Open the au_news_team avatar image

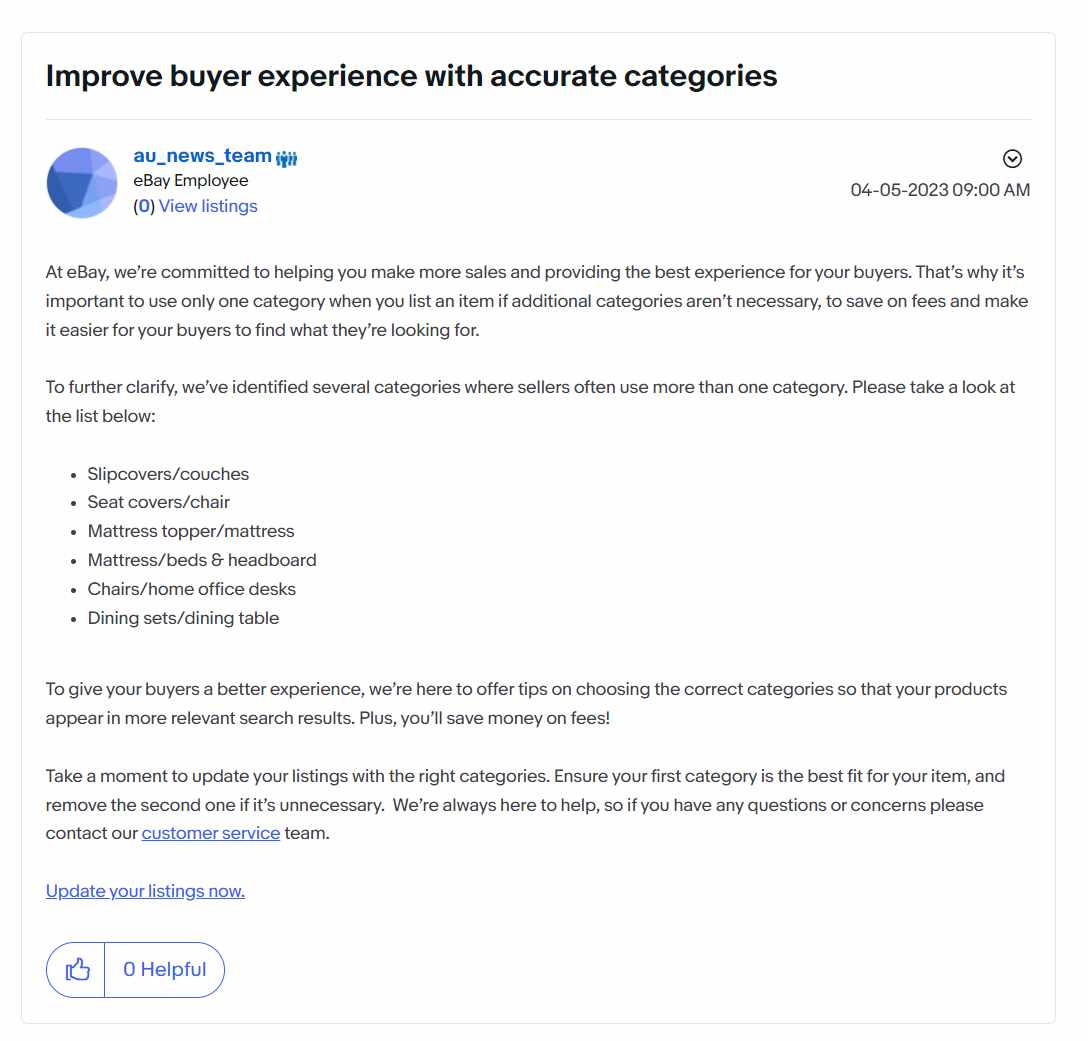click(x=83, y=185)
